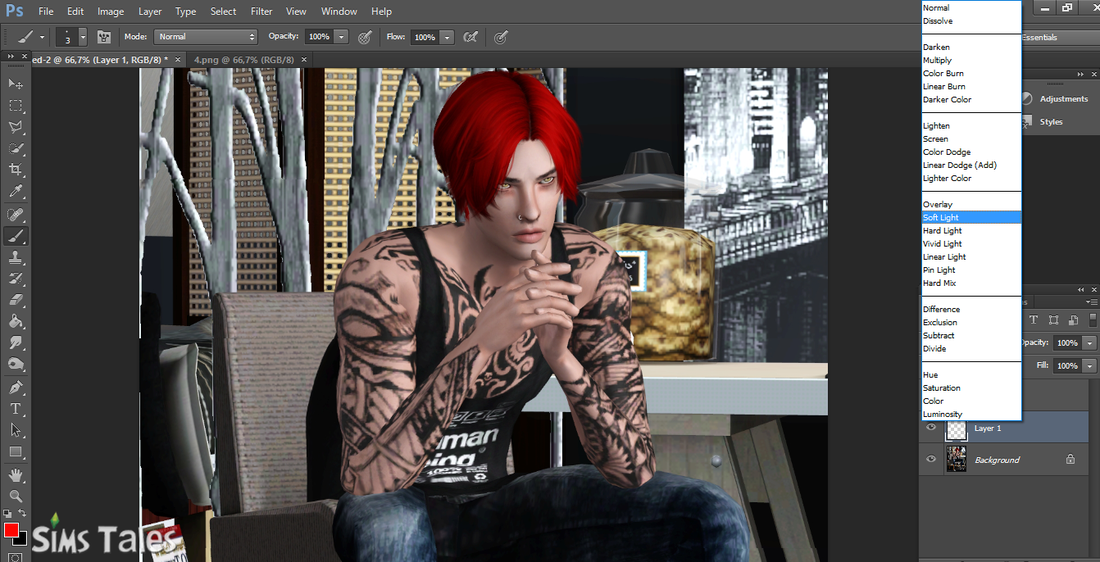Reset to default foreground and background colors
Image resolution: width=1100 pixels, height=562 pixels.
point(7,514)
